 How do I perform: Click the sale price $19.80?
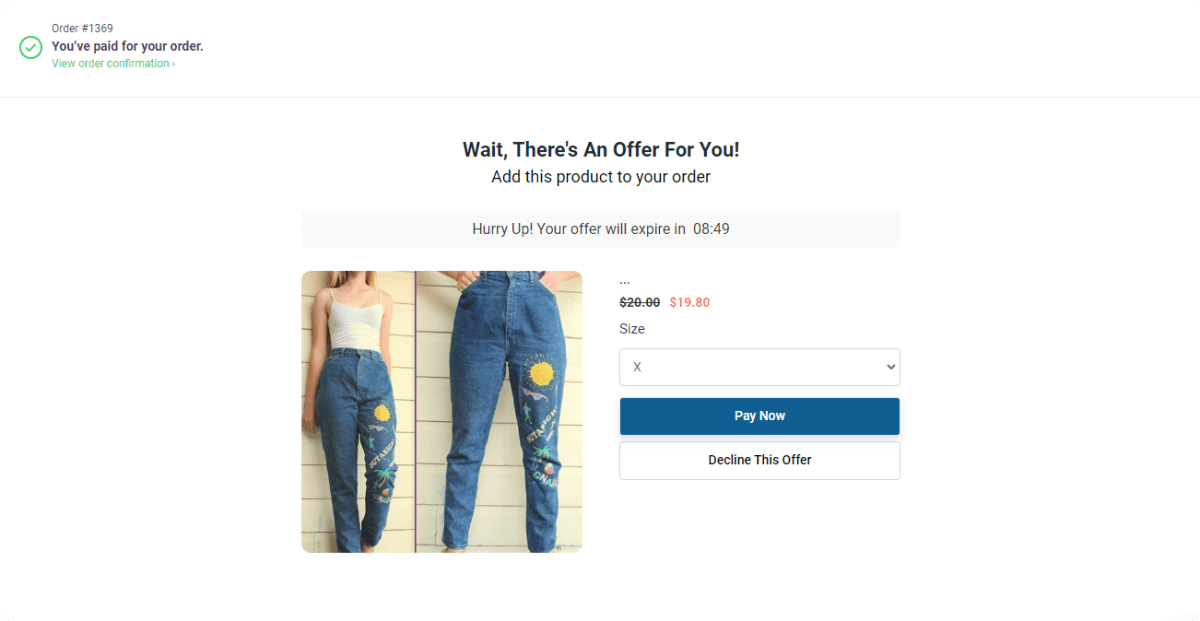[x=690, y=302]
